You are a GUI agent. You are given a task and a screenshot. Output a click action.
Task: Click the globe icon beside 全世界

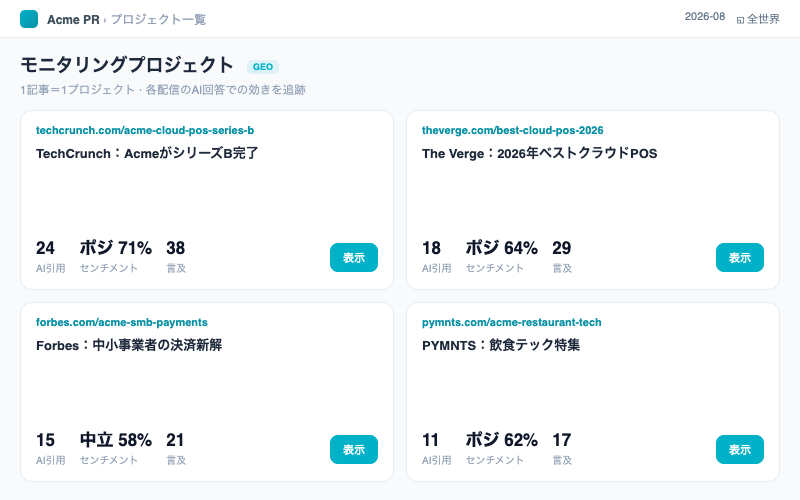tap(740, 20)
